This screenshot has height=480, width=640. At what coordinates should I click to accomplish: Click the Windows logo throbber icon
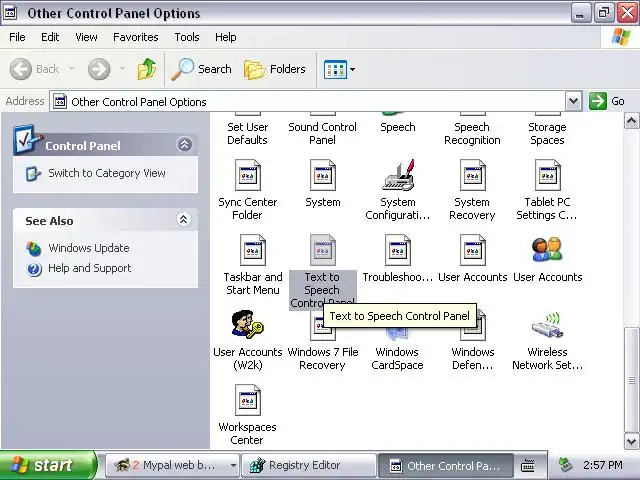[620, 37]
